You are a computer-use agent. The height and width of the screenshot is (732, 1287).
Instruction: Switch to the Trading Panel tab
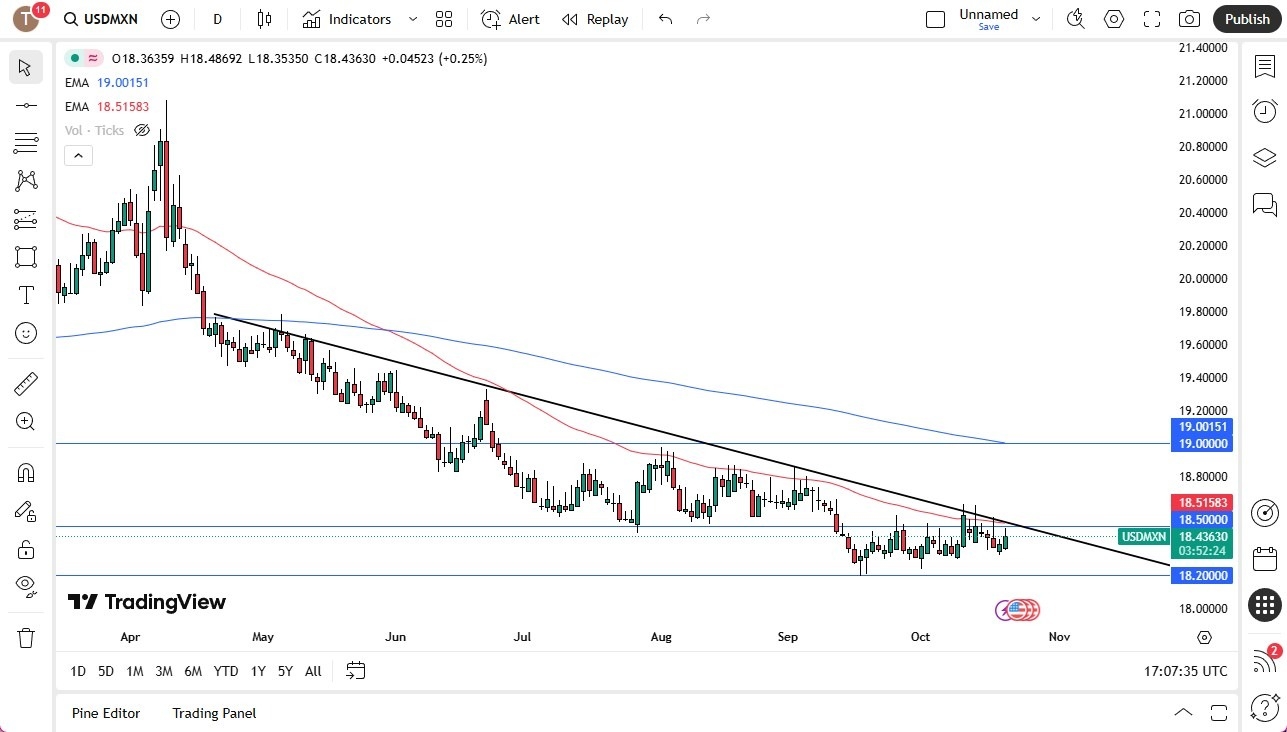(x=213, y=713)
